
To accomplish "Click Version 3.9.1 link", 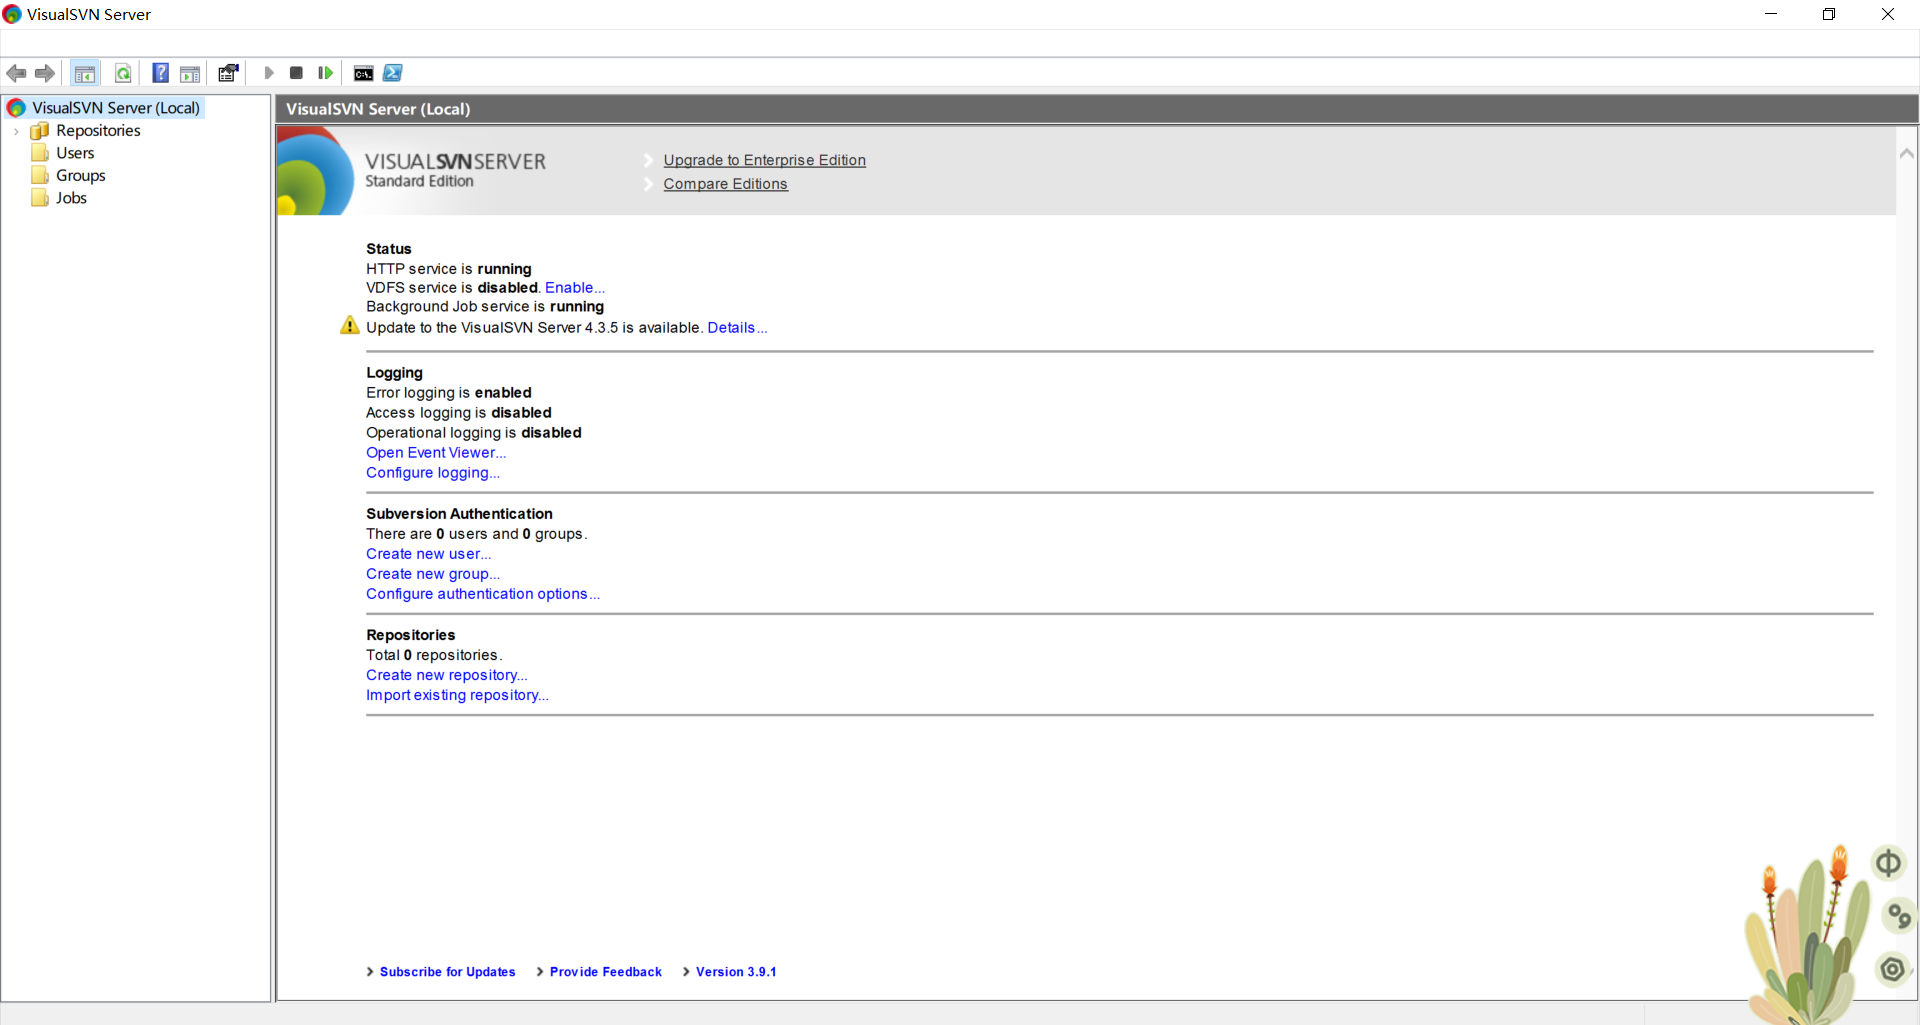I will (736, 972).
